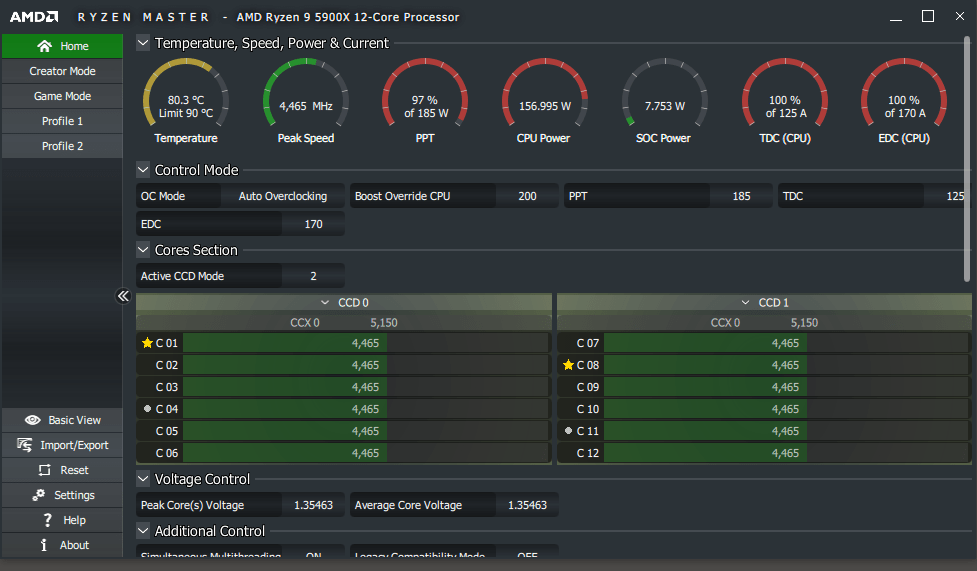The width and height of the screenshot is (977, 571).
Task: Click the gold star on core C 01
Action: pyautogui.click(x=147, y=343)
